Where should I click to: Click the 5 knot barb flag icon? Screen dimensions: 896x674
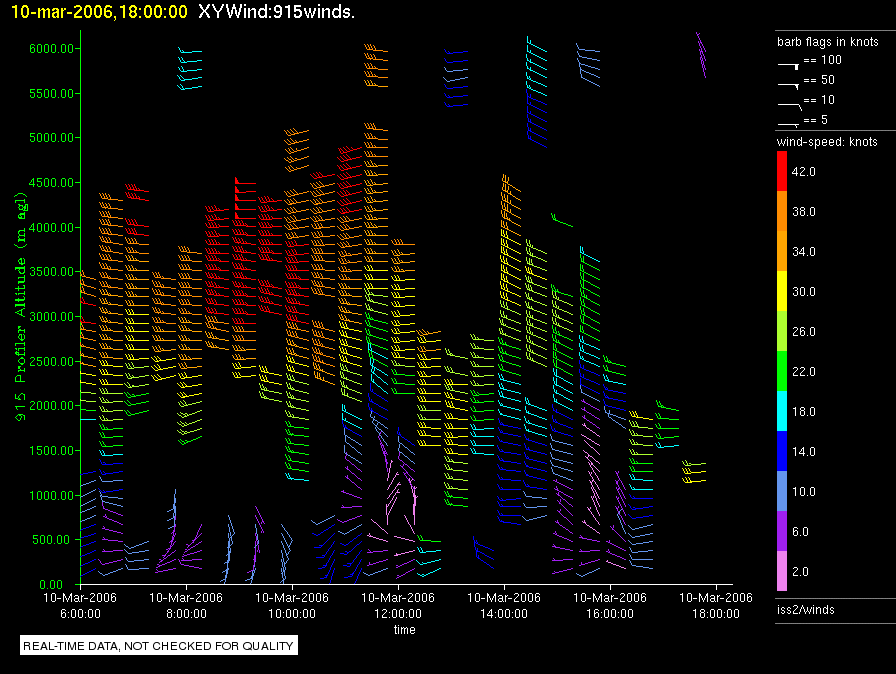tap(789, 125)
